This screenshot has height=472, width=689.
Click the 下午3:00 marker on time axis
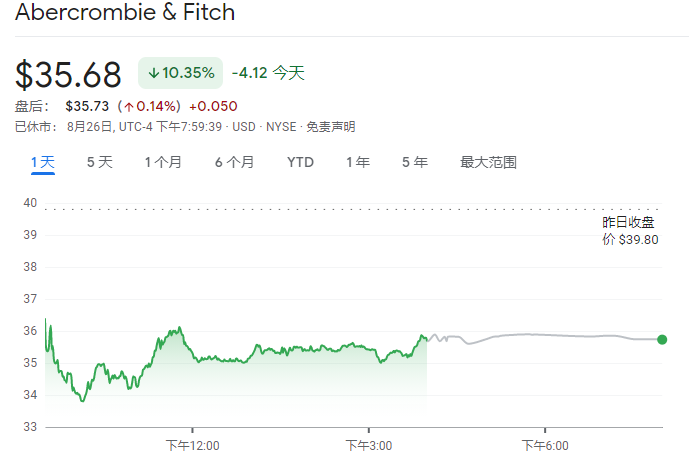click(x=368, y=445)
